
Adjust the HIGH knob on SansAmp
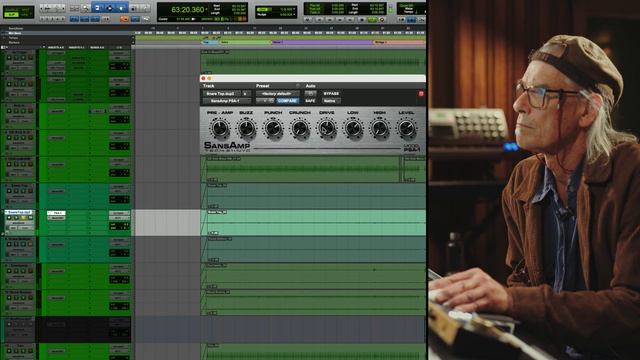click(x=380, y=129)
